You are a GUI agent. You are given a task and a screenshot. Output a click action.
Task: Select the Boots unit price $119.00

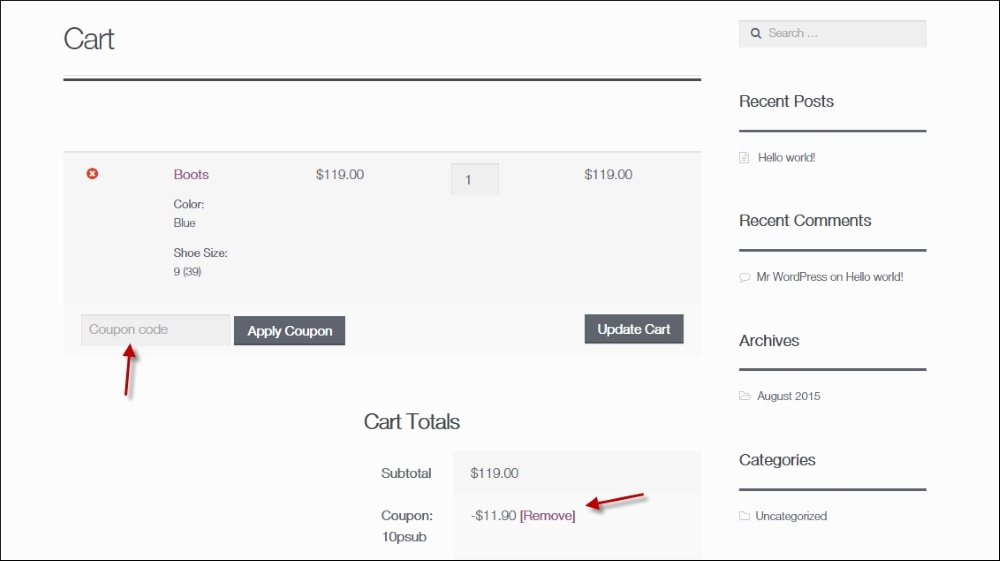[339, 174]
